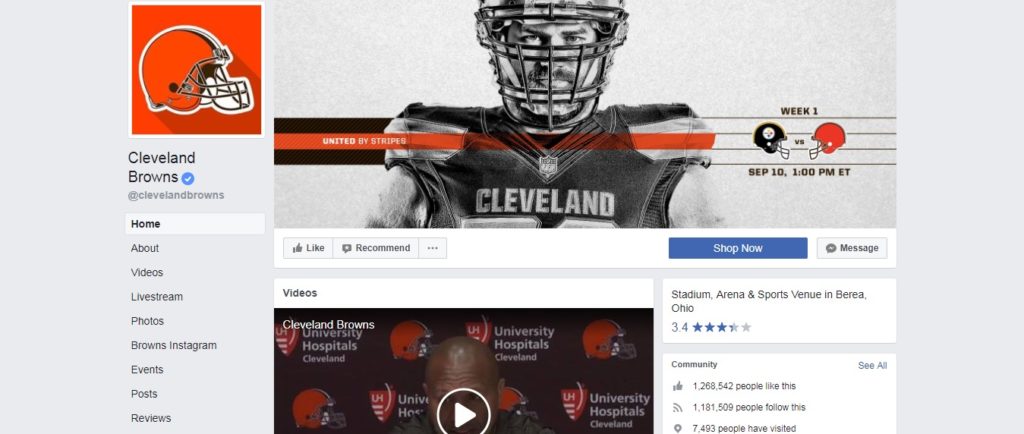Click the location pin visited icon
The width and height of the screenshot is (1024, 434).
point(678,429)
